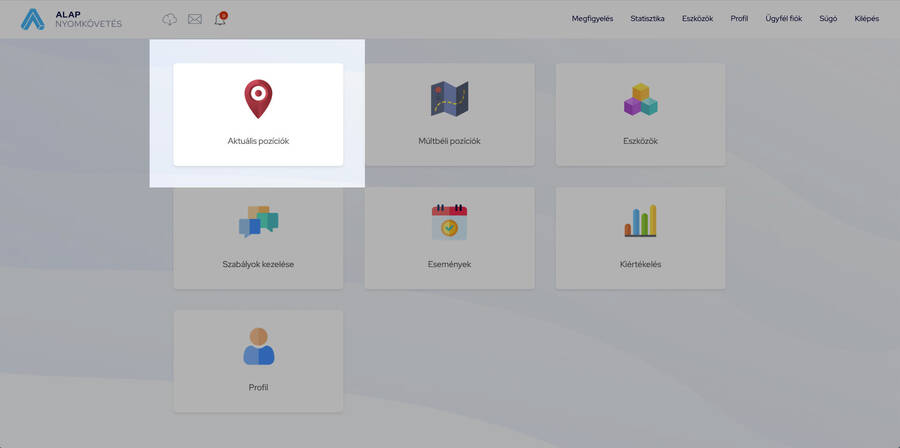Click the ALAP Nyomkövetés logo
Image resolution: width=900 pixels, height=448 pixels.
[72, 19]
